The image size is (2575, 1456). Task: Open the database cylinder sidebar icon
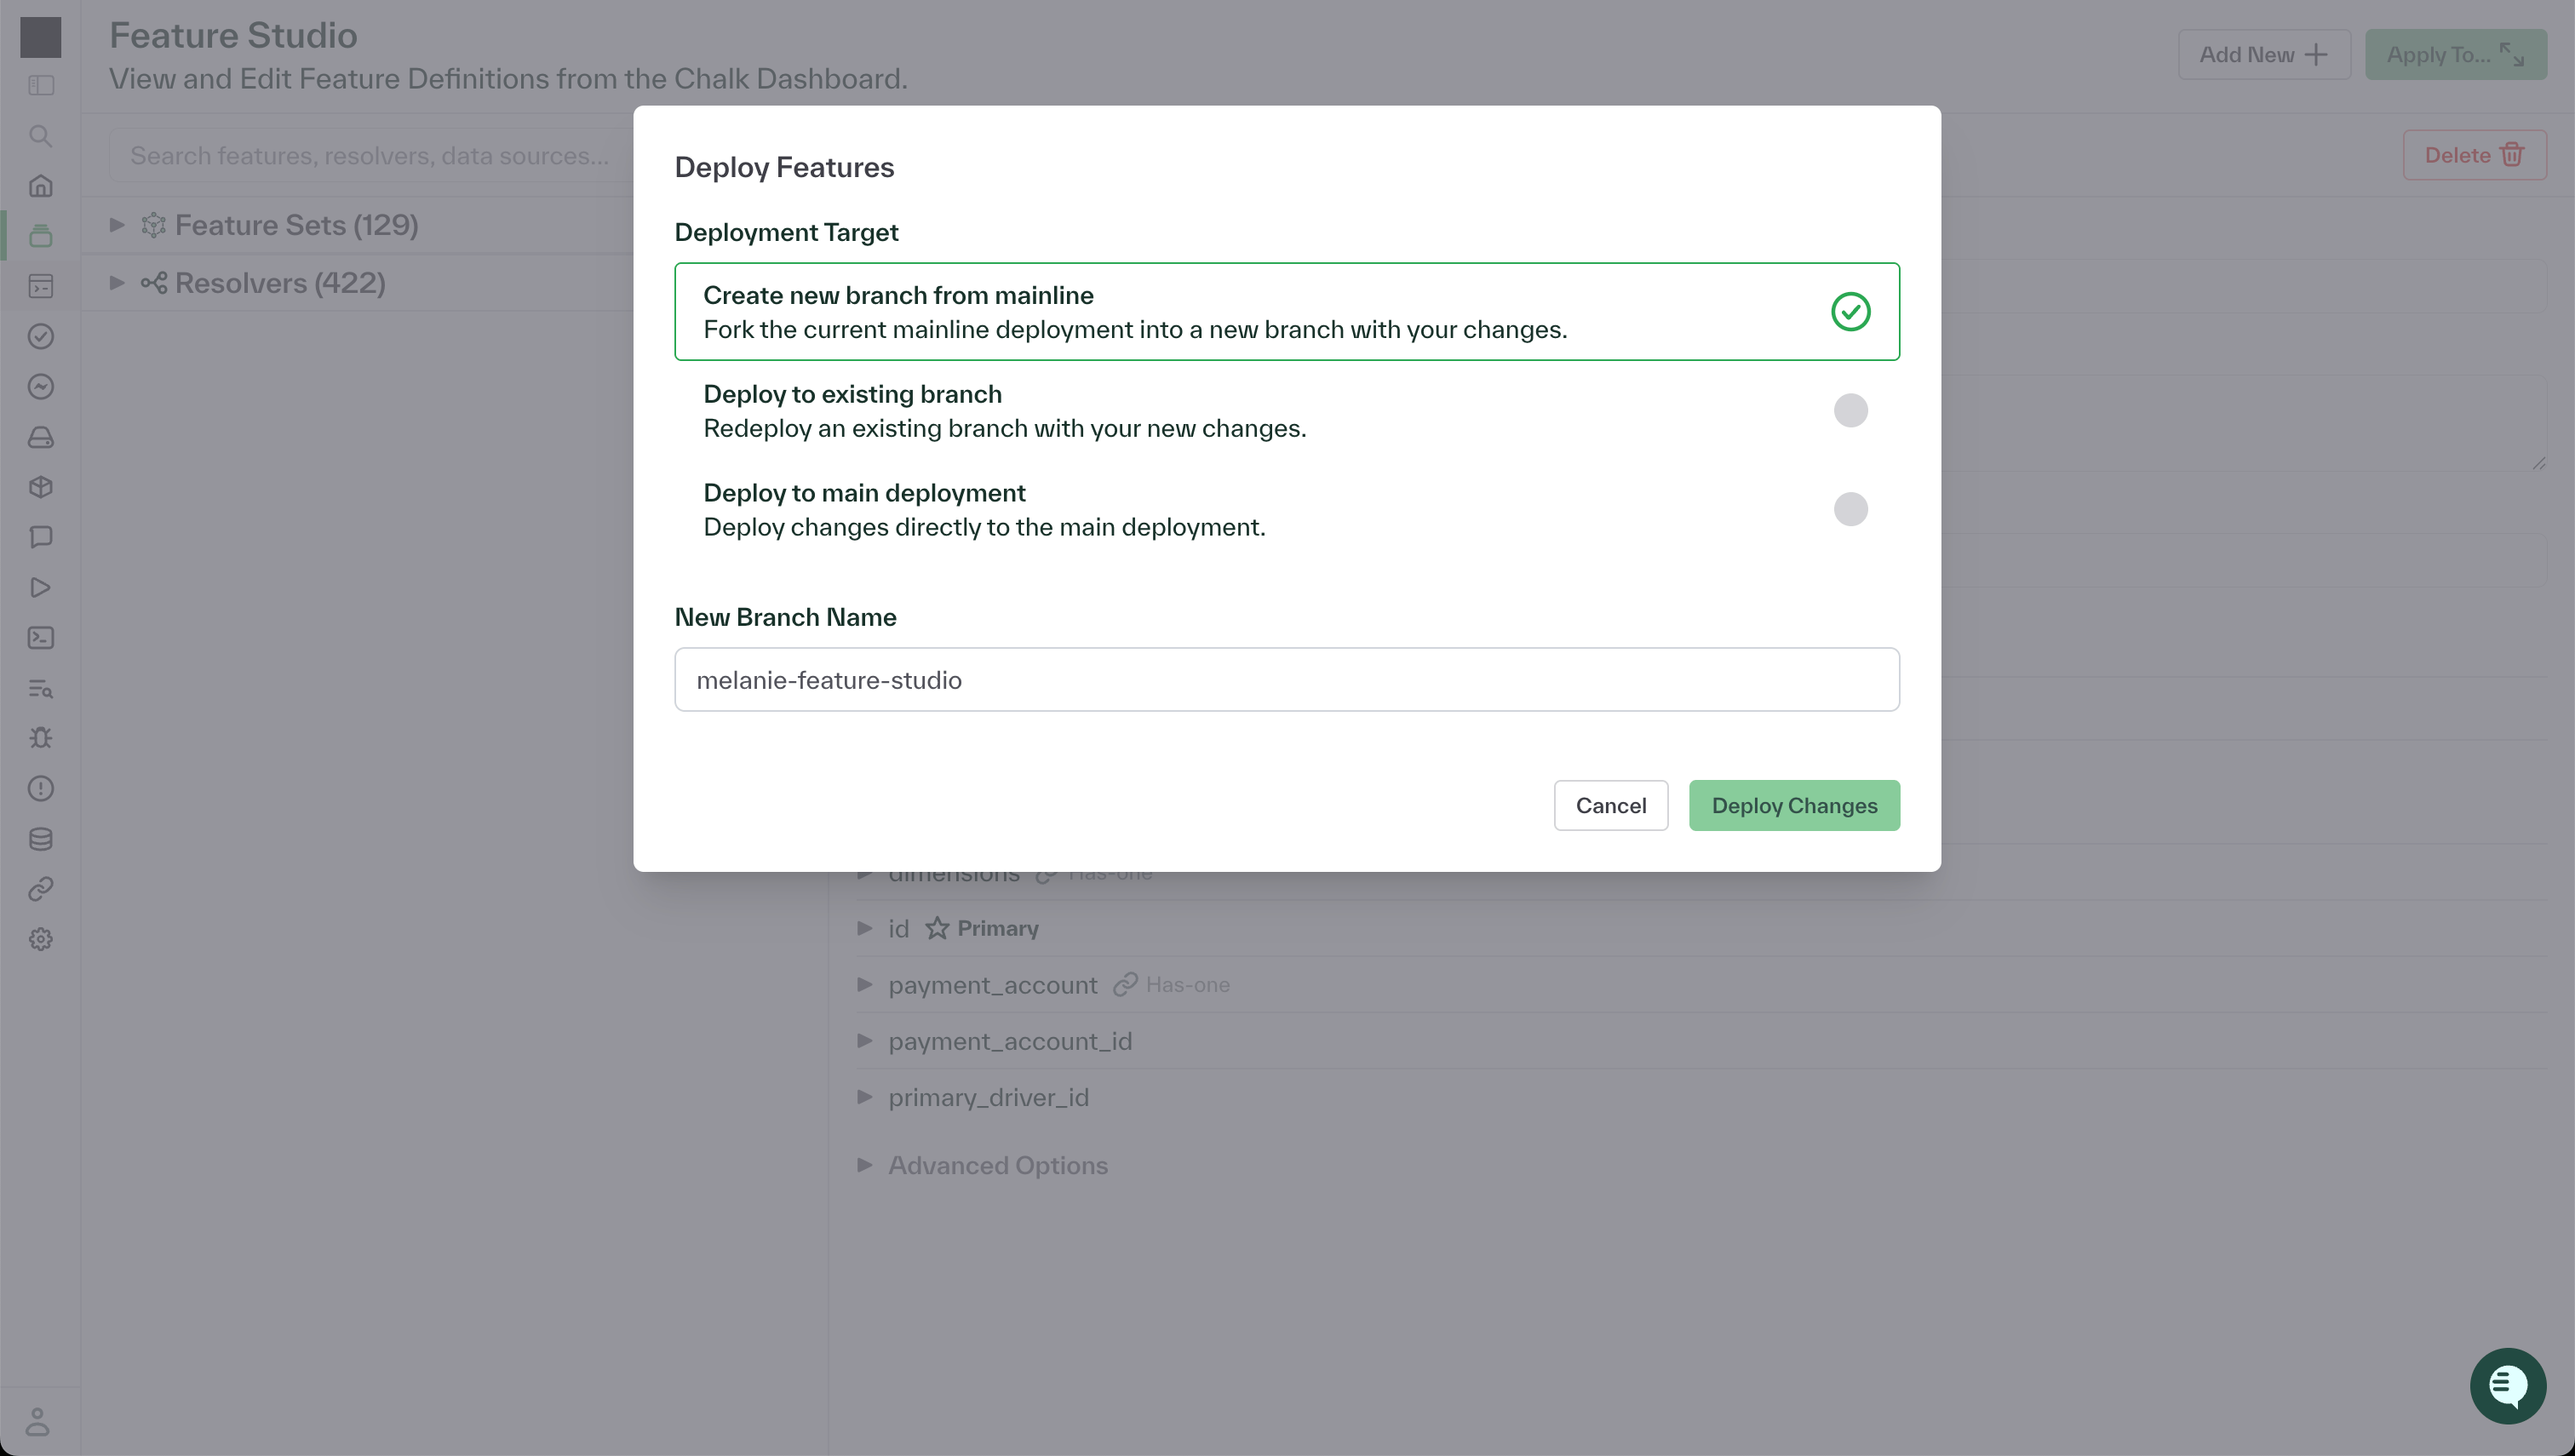[x=41, y=839]
